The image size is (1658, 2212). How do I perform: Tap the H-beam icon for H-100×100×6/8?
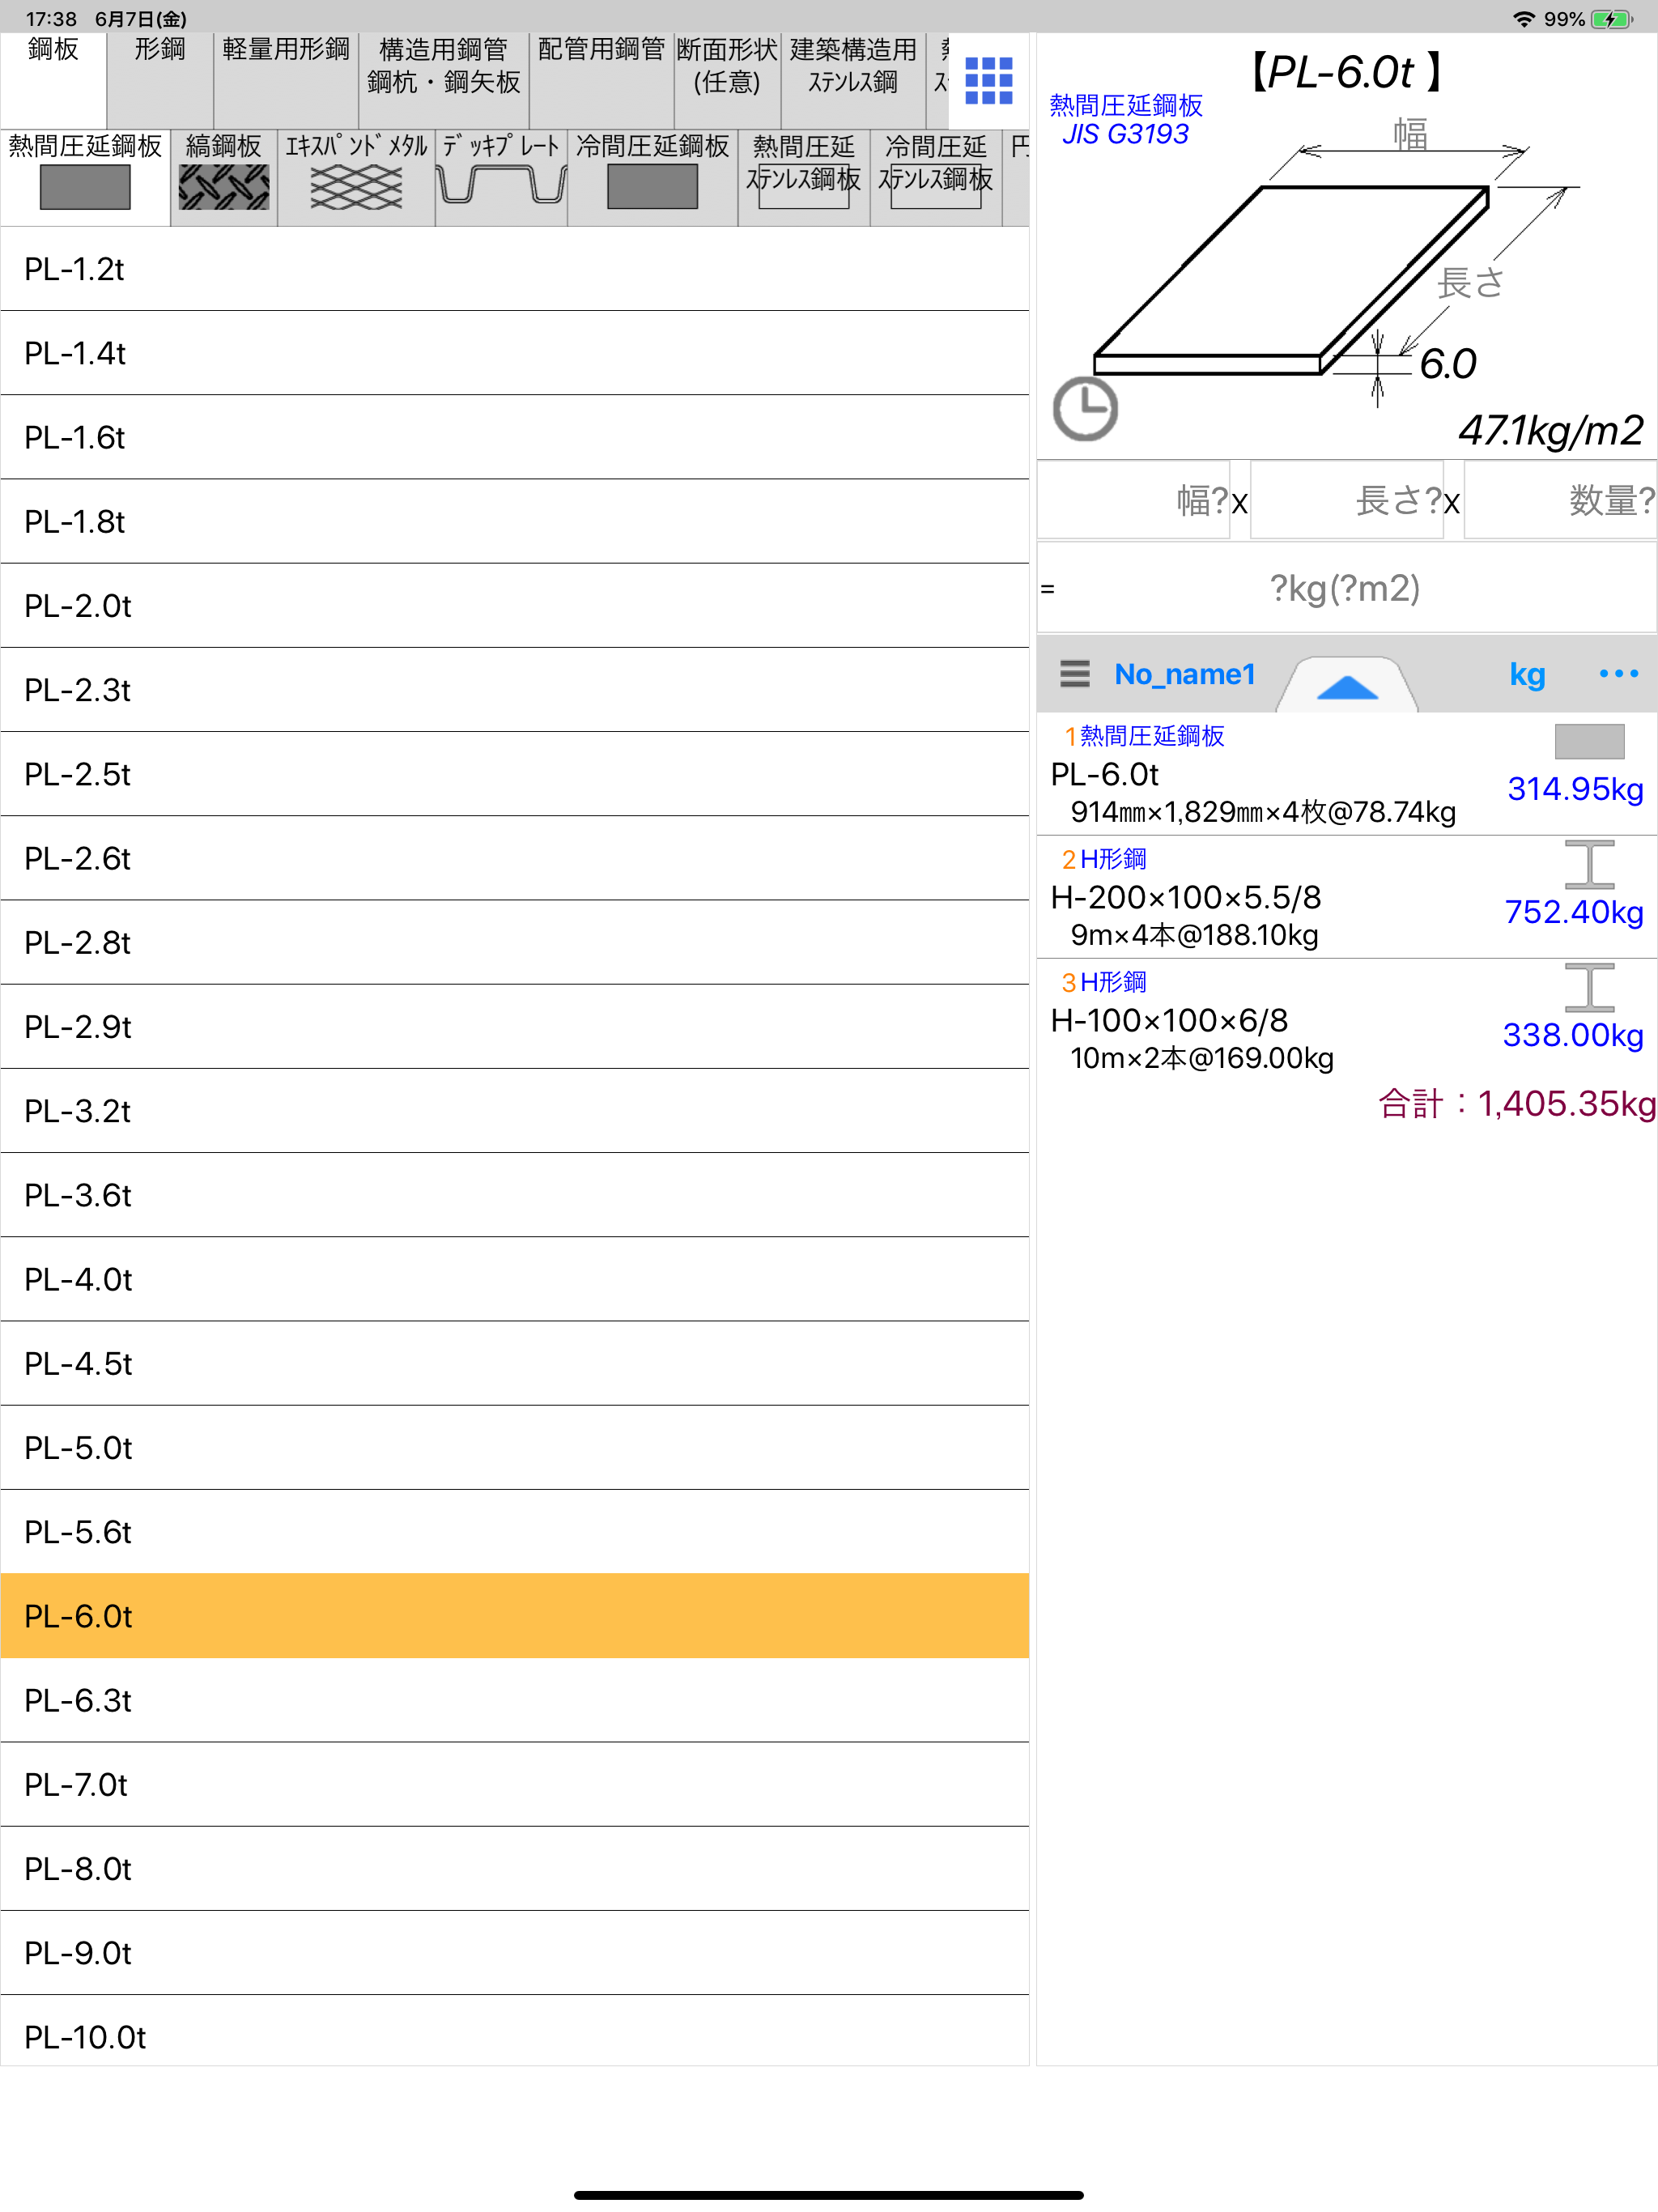(1589, 987)
